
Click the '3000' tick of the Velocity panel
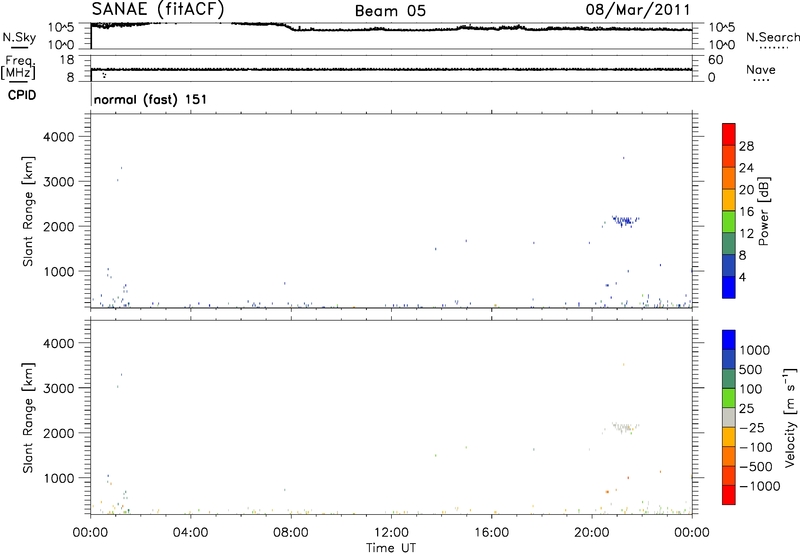[58, 388]
